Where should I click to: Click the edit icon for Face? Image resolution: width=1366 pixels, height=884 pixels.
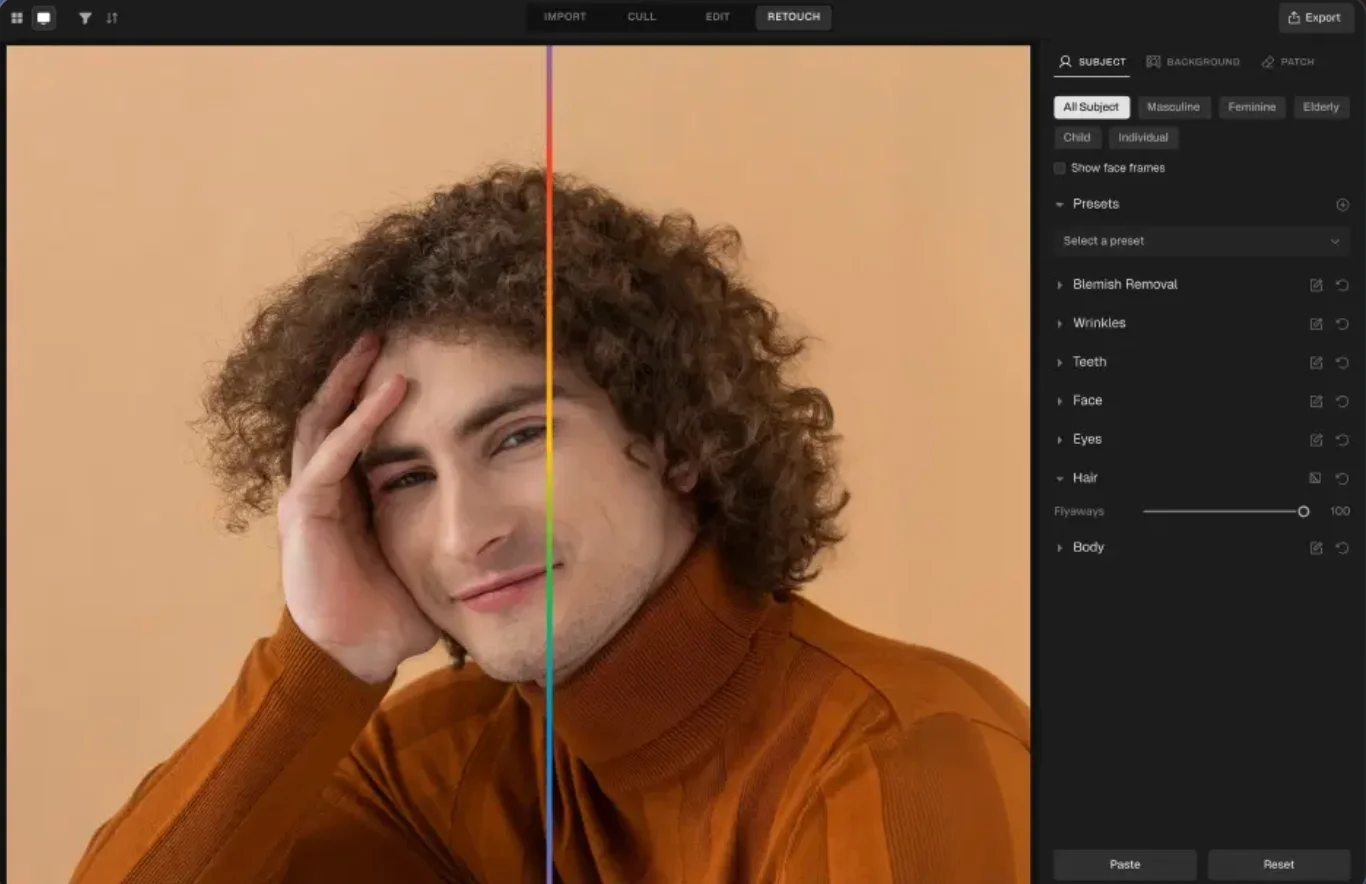tap(1316, 401)
